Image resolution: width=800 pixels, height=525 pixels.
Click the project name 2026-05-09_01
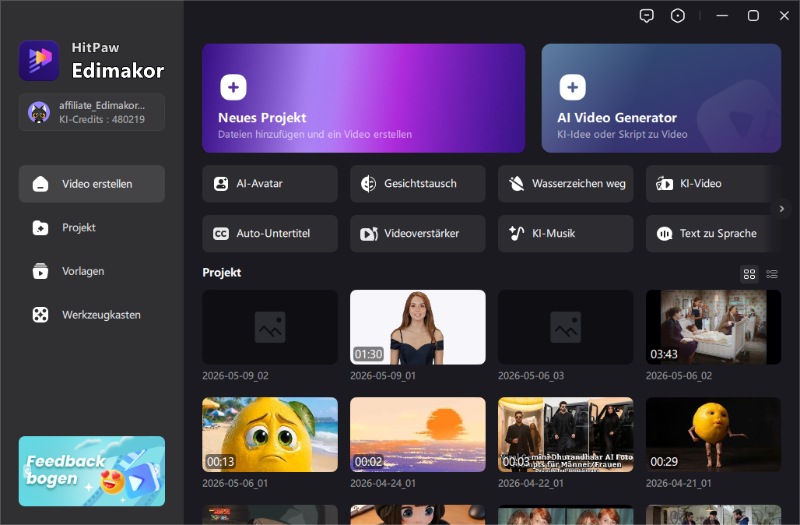click(x=383, y=376)
